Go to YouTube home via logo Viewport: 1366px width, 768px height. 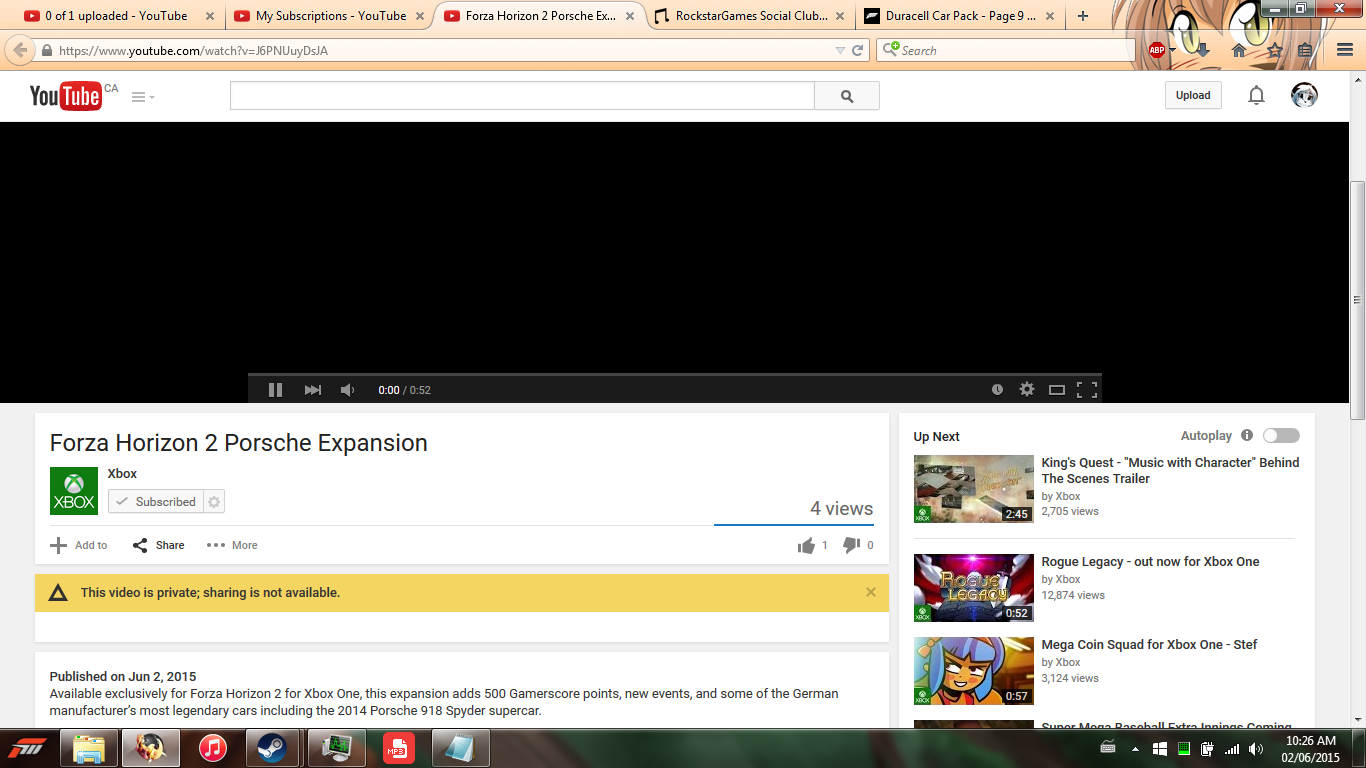66,96
